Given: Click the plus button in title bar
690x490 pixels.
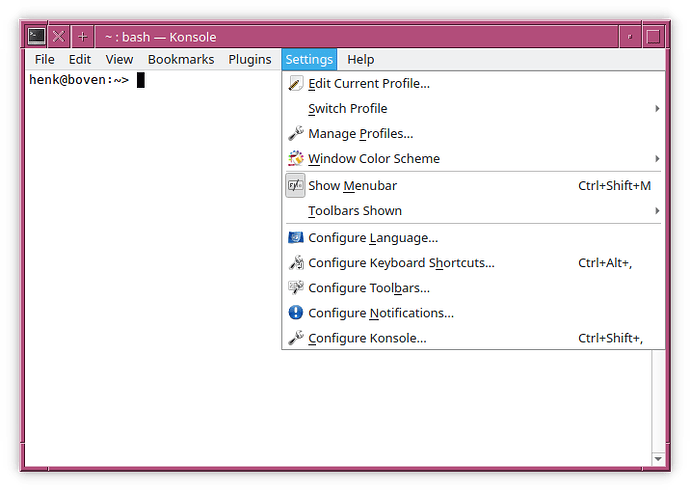Looking at the screenshot, I should [83, 36].
